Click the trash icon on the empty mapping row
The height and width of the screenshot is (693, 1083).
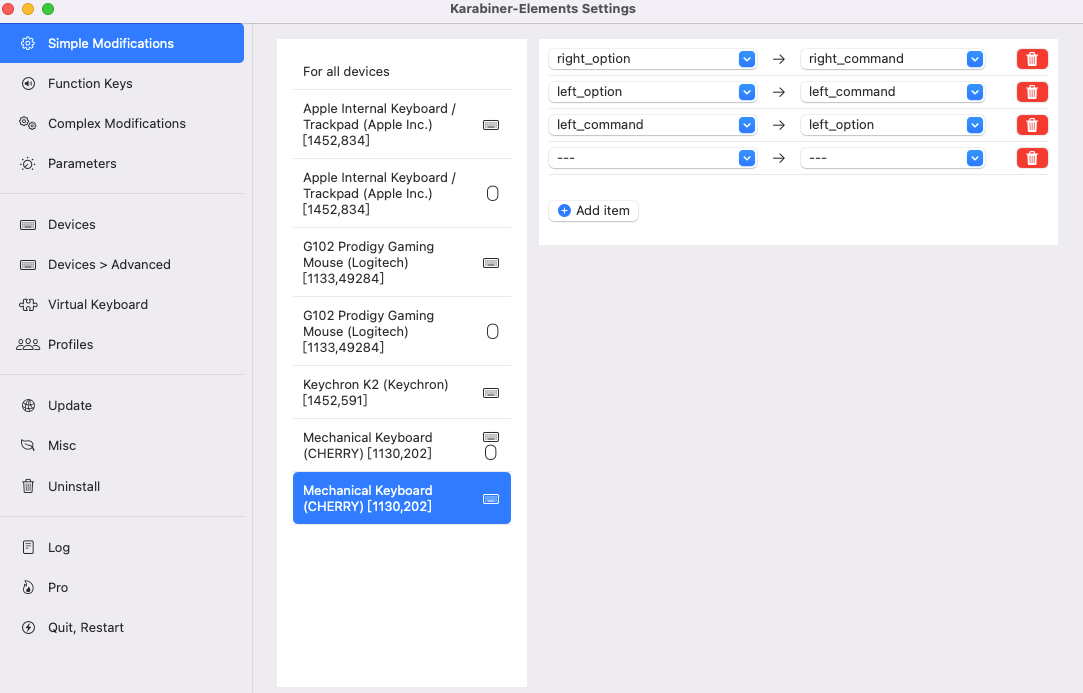click(x=1032, y=158)
